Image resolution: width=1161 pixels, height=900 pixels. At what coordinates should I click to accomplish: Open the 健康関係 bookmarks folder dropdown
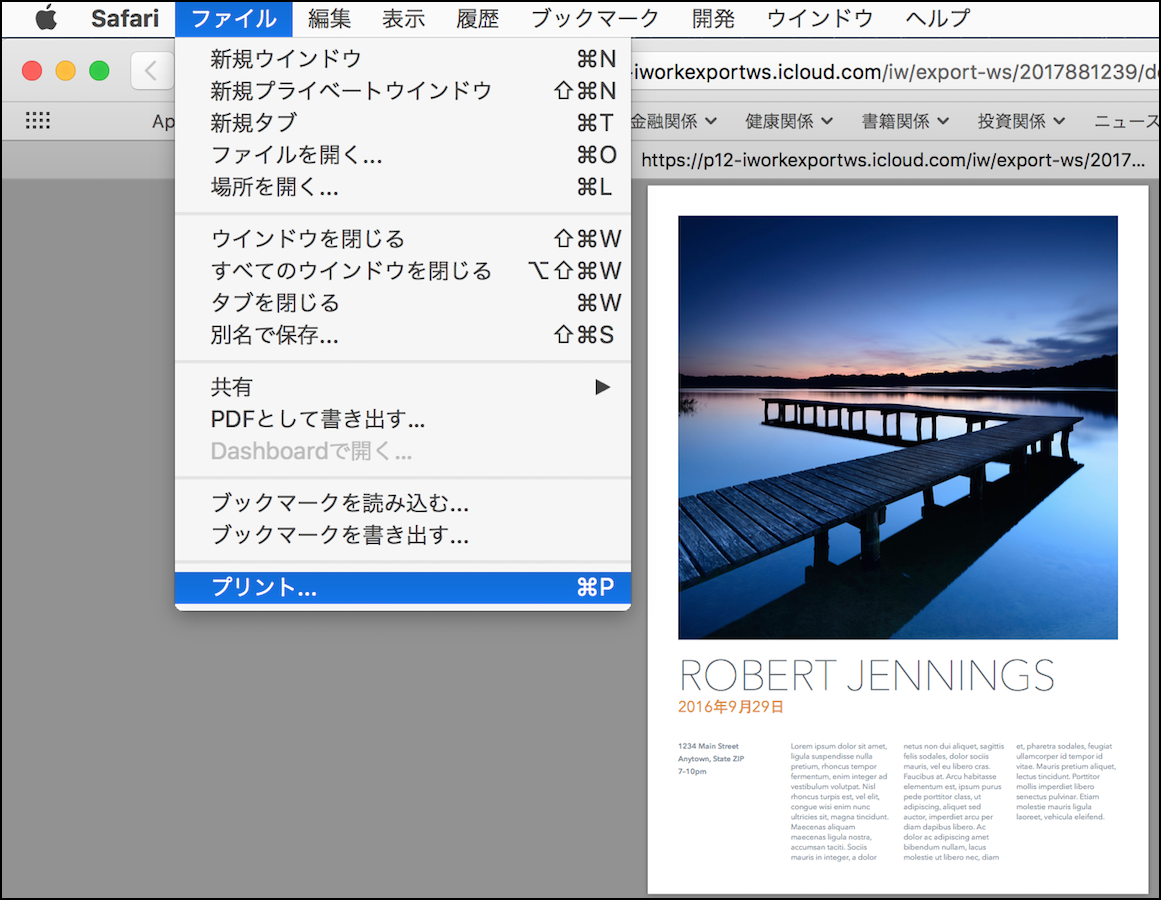(789, 121)
